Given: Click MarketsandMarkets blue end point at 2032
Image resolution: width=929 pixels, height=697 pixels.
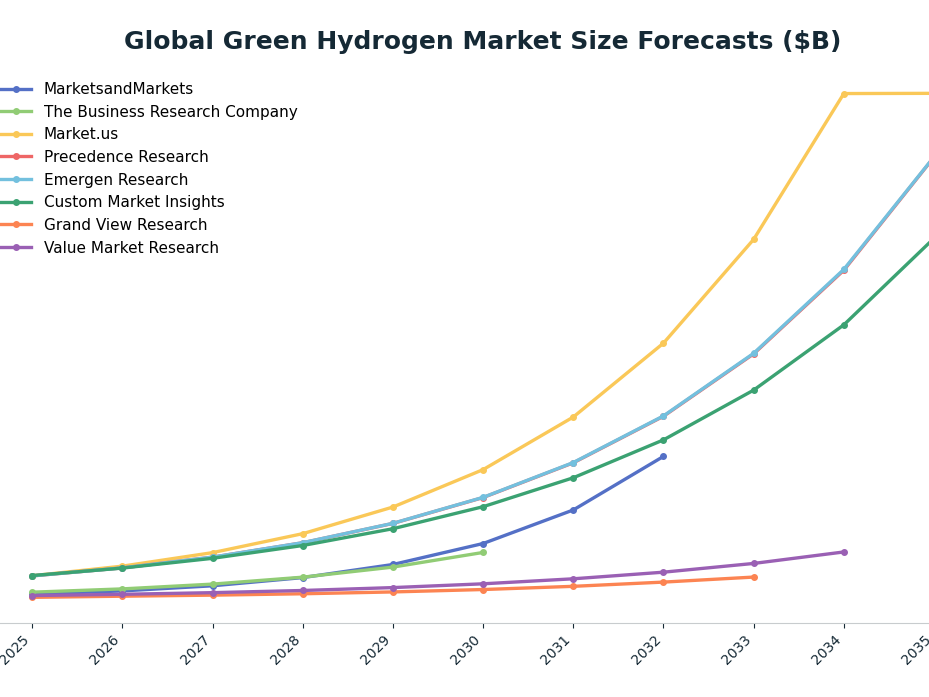Looking at the screenshot, I should [664, 456].
